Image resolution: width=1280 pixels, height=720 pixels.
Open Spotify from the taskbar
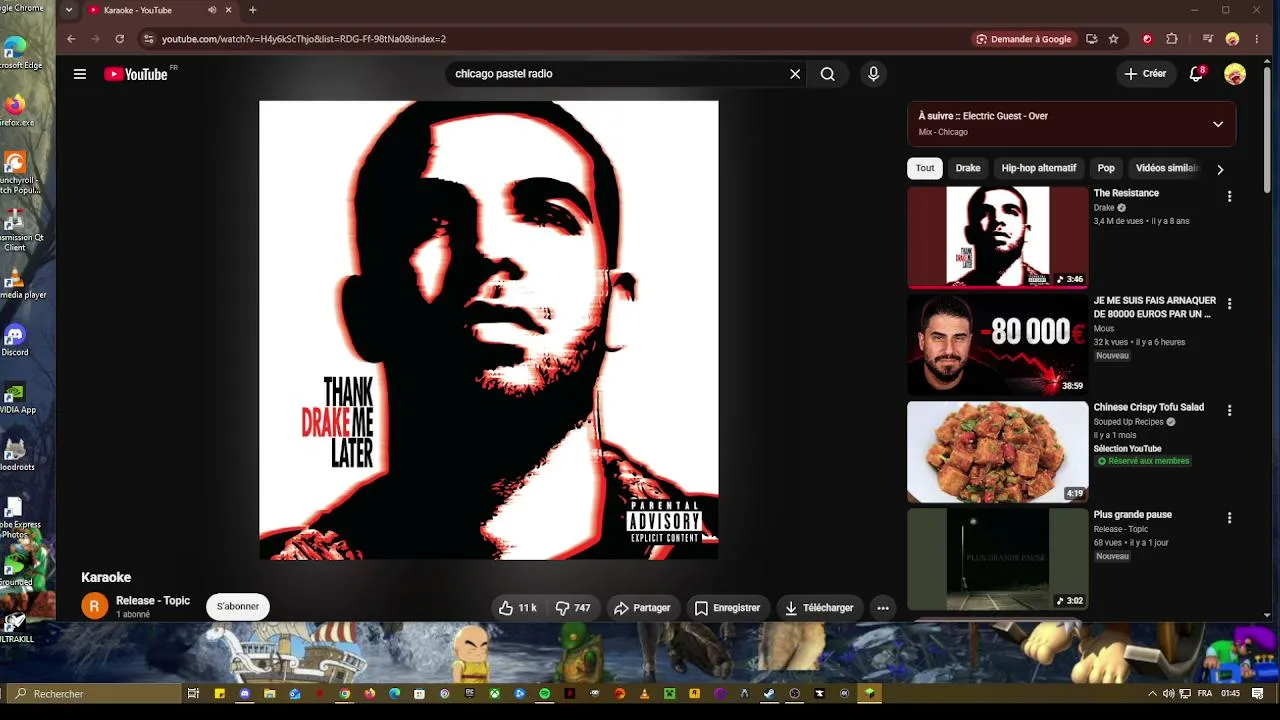coord(544,694)
